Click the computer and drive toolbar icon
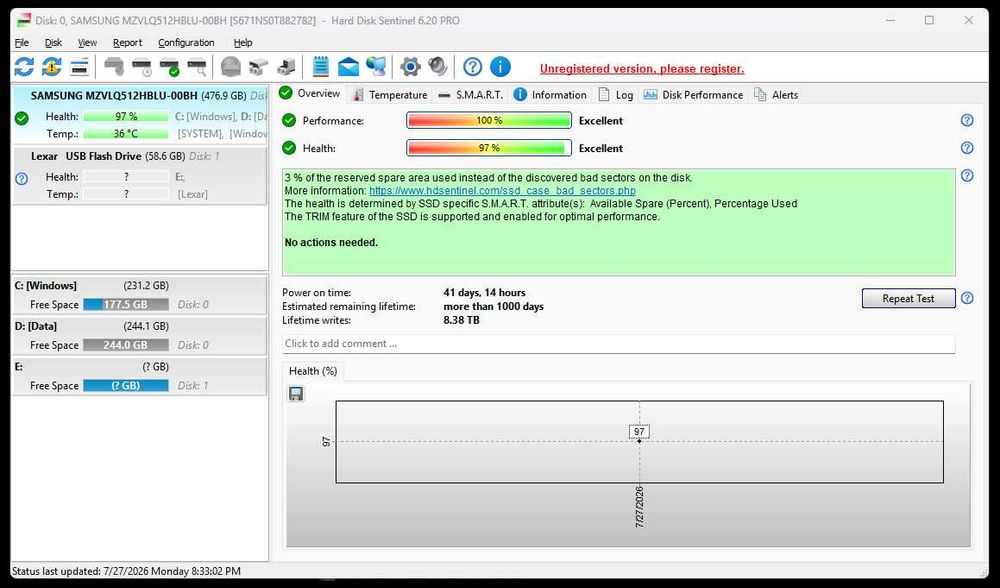The height and width of the screenshot is (588, 1000). click(x=286, y=66)
